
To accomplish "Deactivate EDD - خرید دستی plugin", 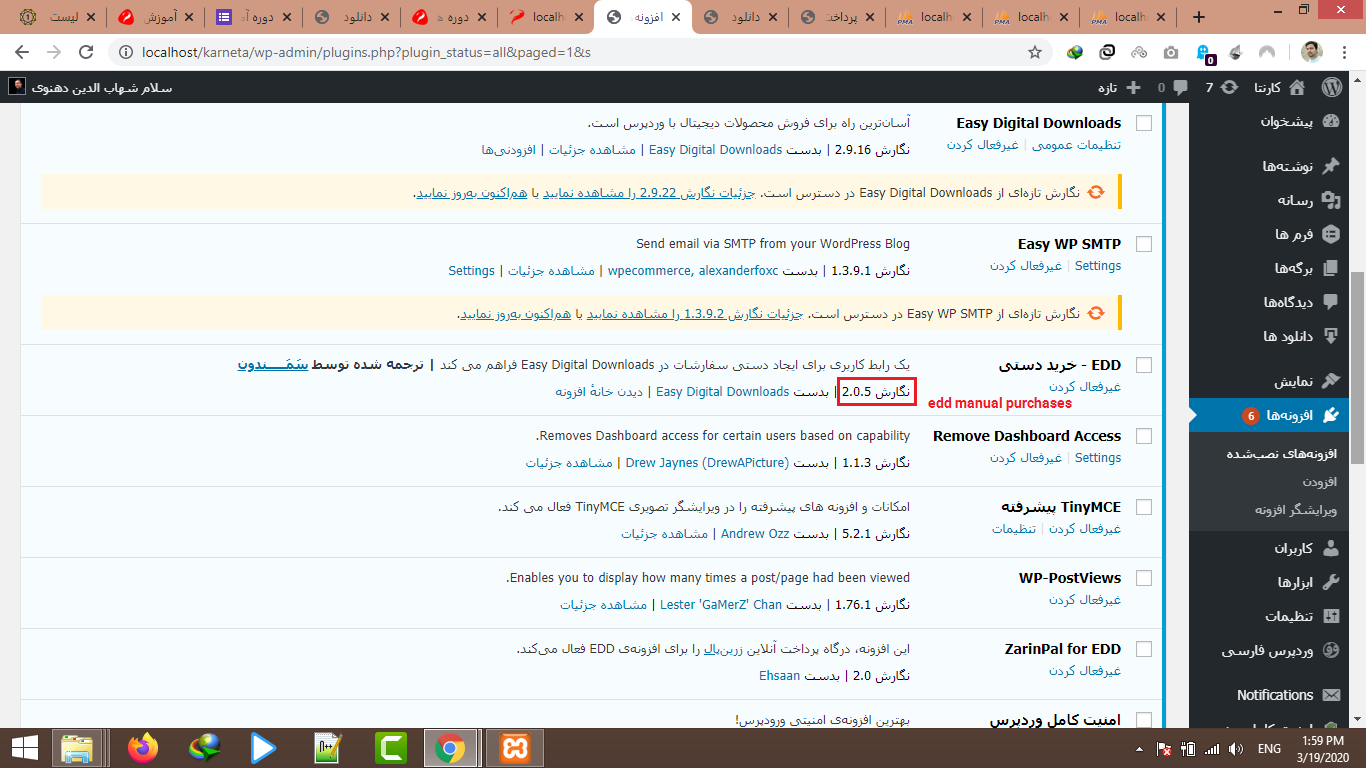I will 1085,387.
